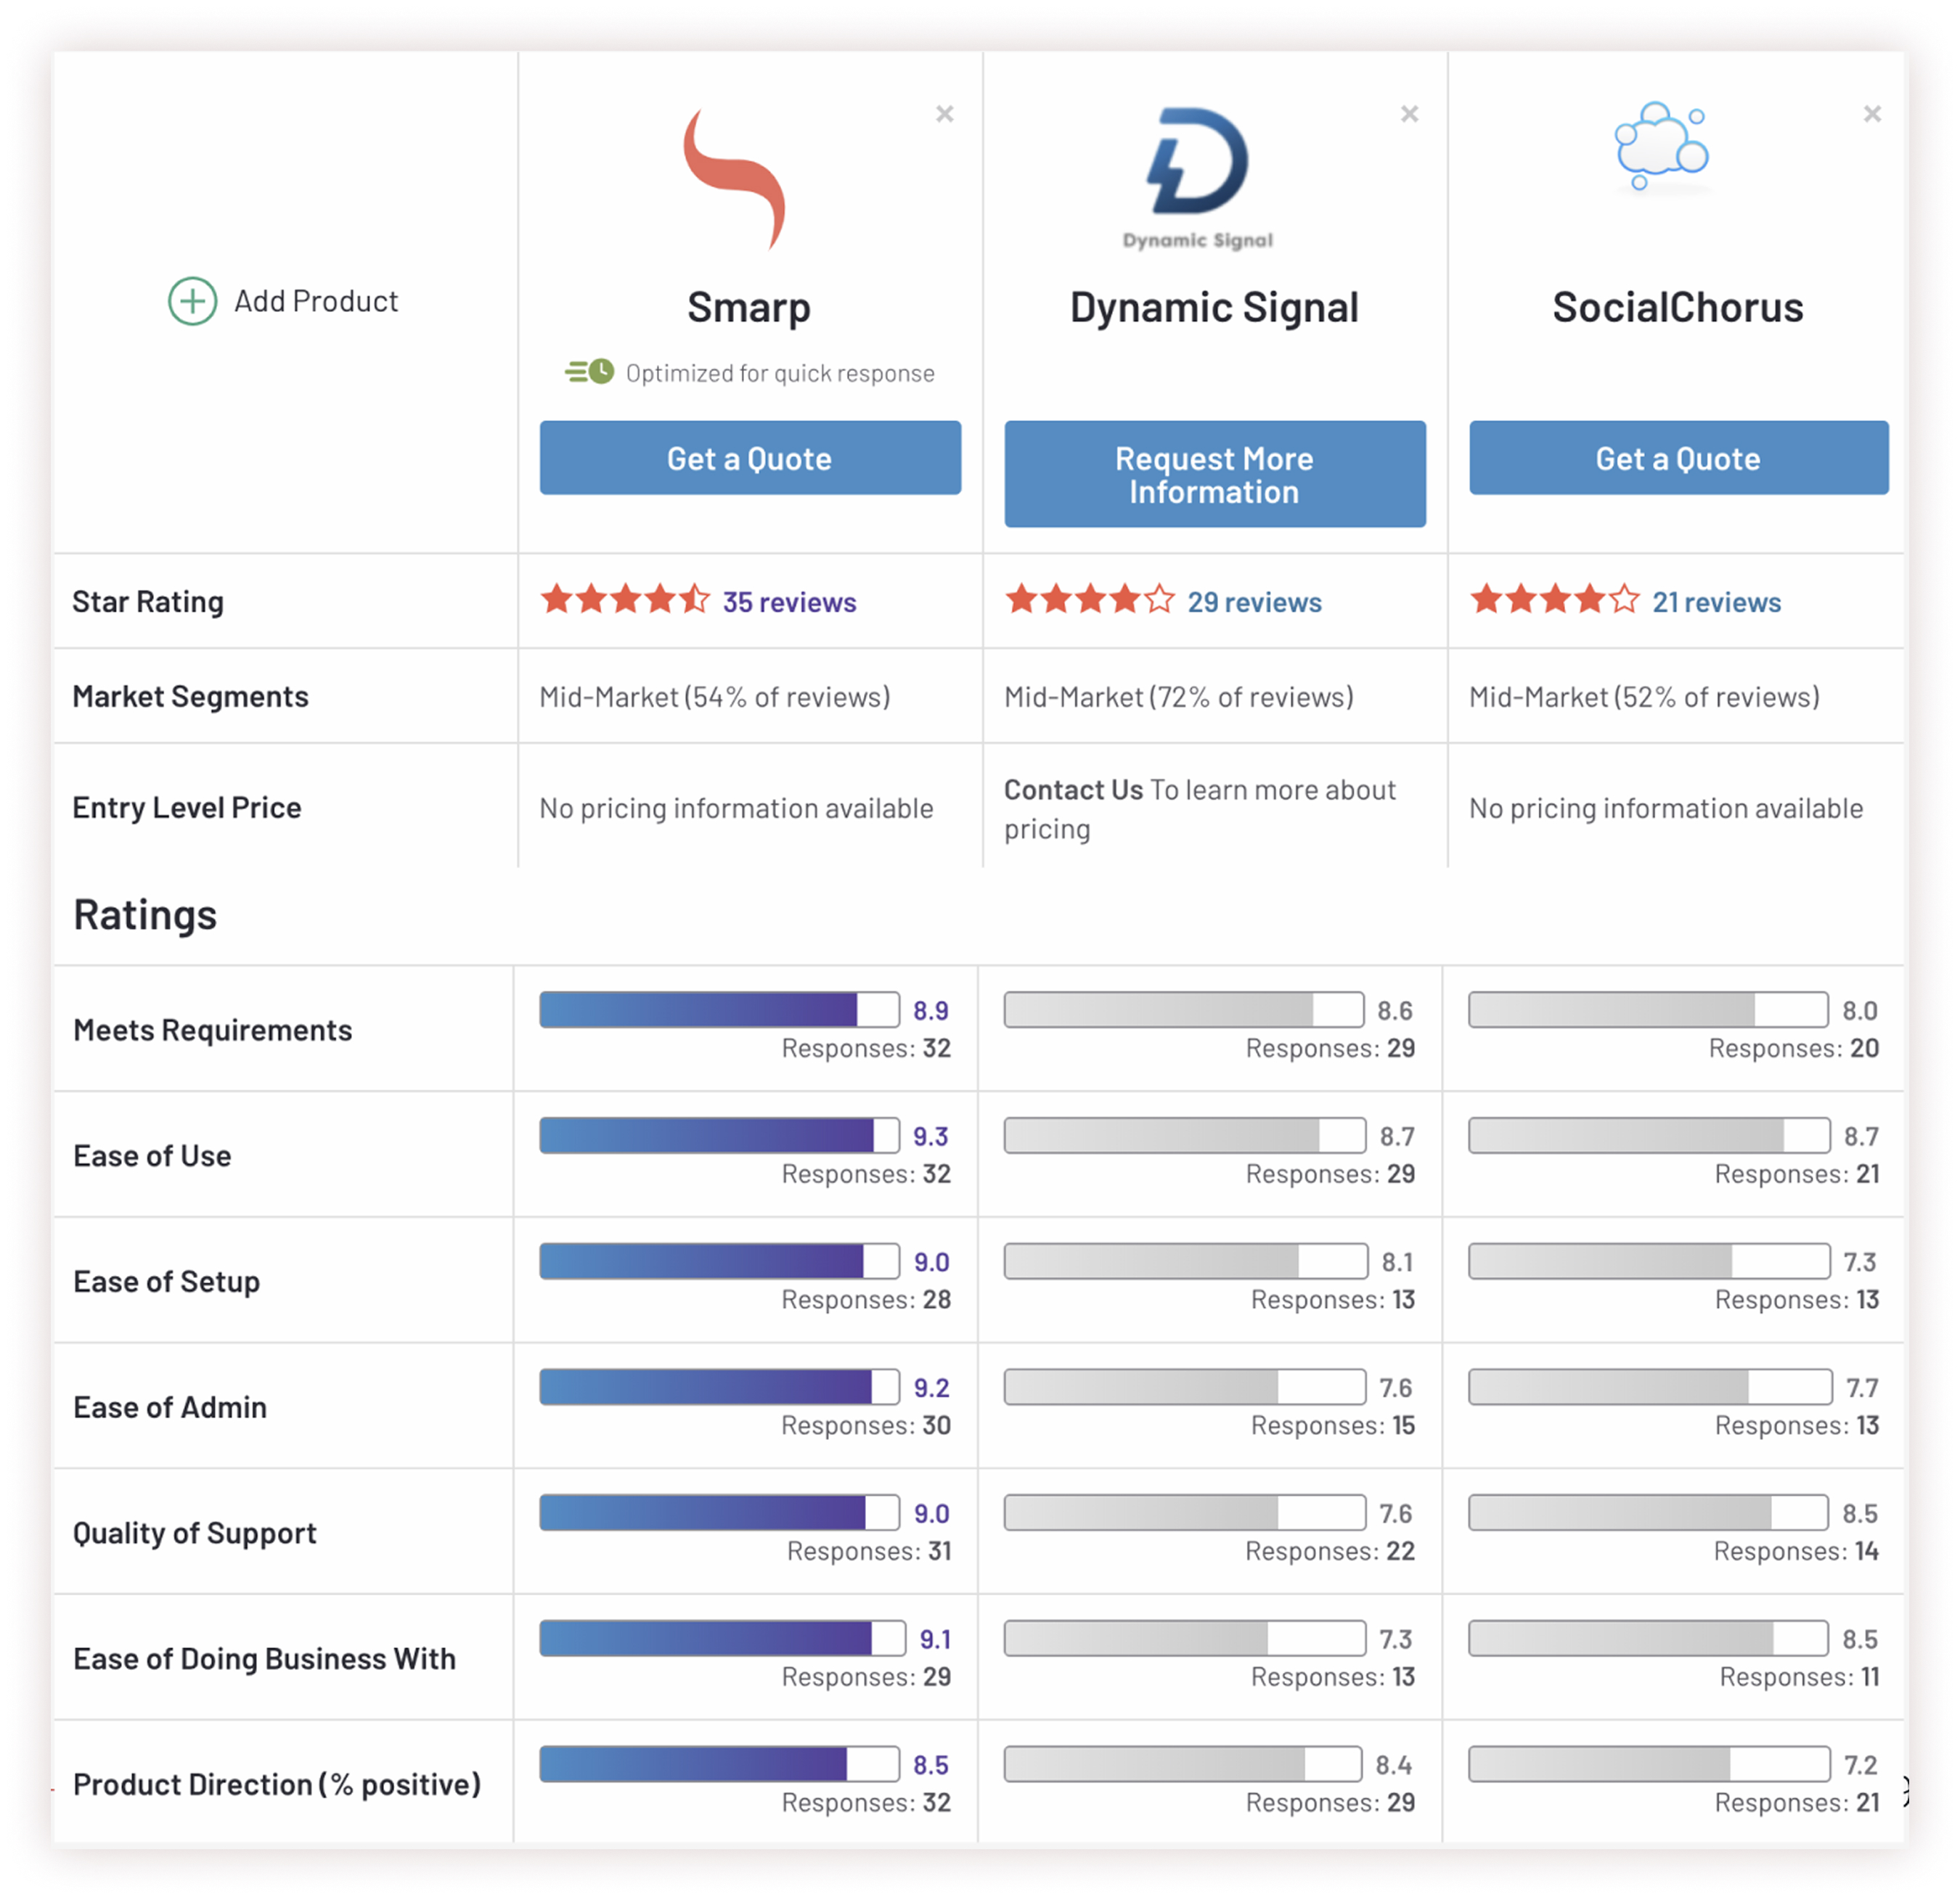This screenshot has height=1900, width=1960.
Task: Click the 'Optimized for quick response' text
Action: tap(780, 373)
